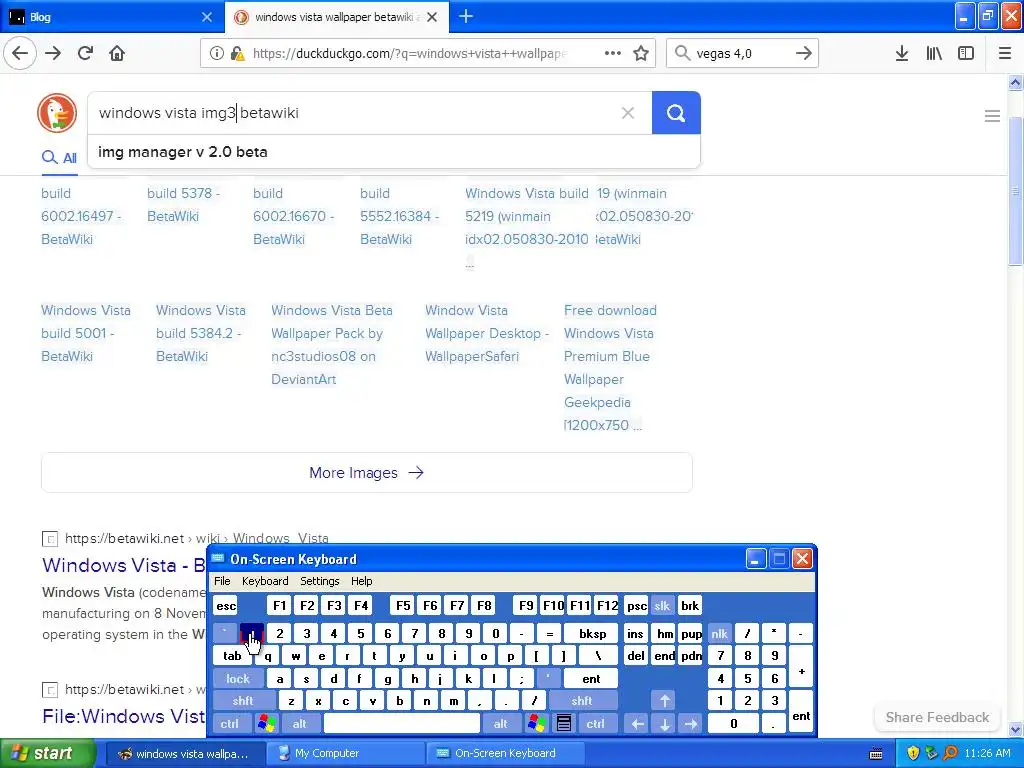Run the DuckDuckGo search magnifier button
This screenshot has height=768, width=1024.
click(676, 113)
